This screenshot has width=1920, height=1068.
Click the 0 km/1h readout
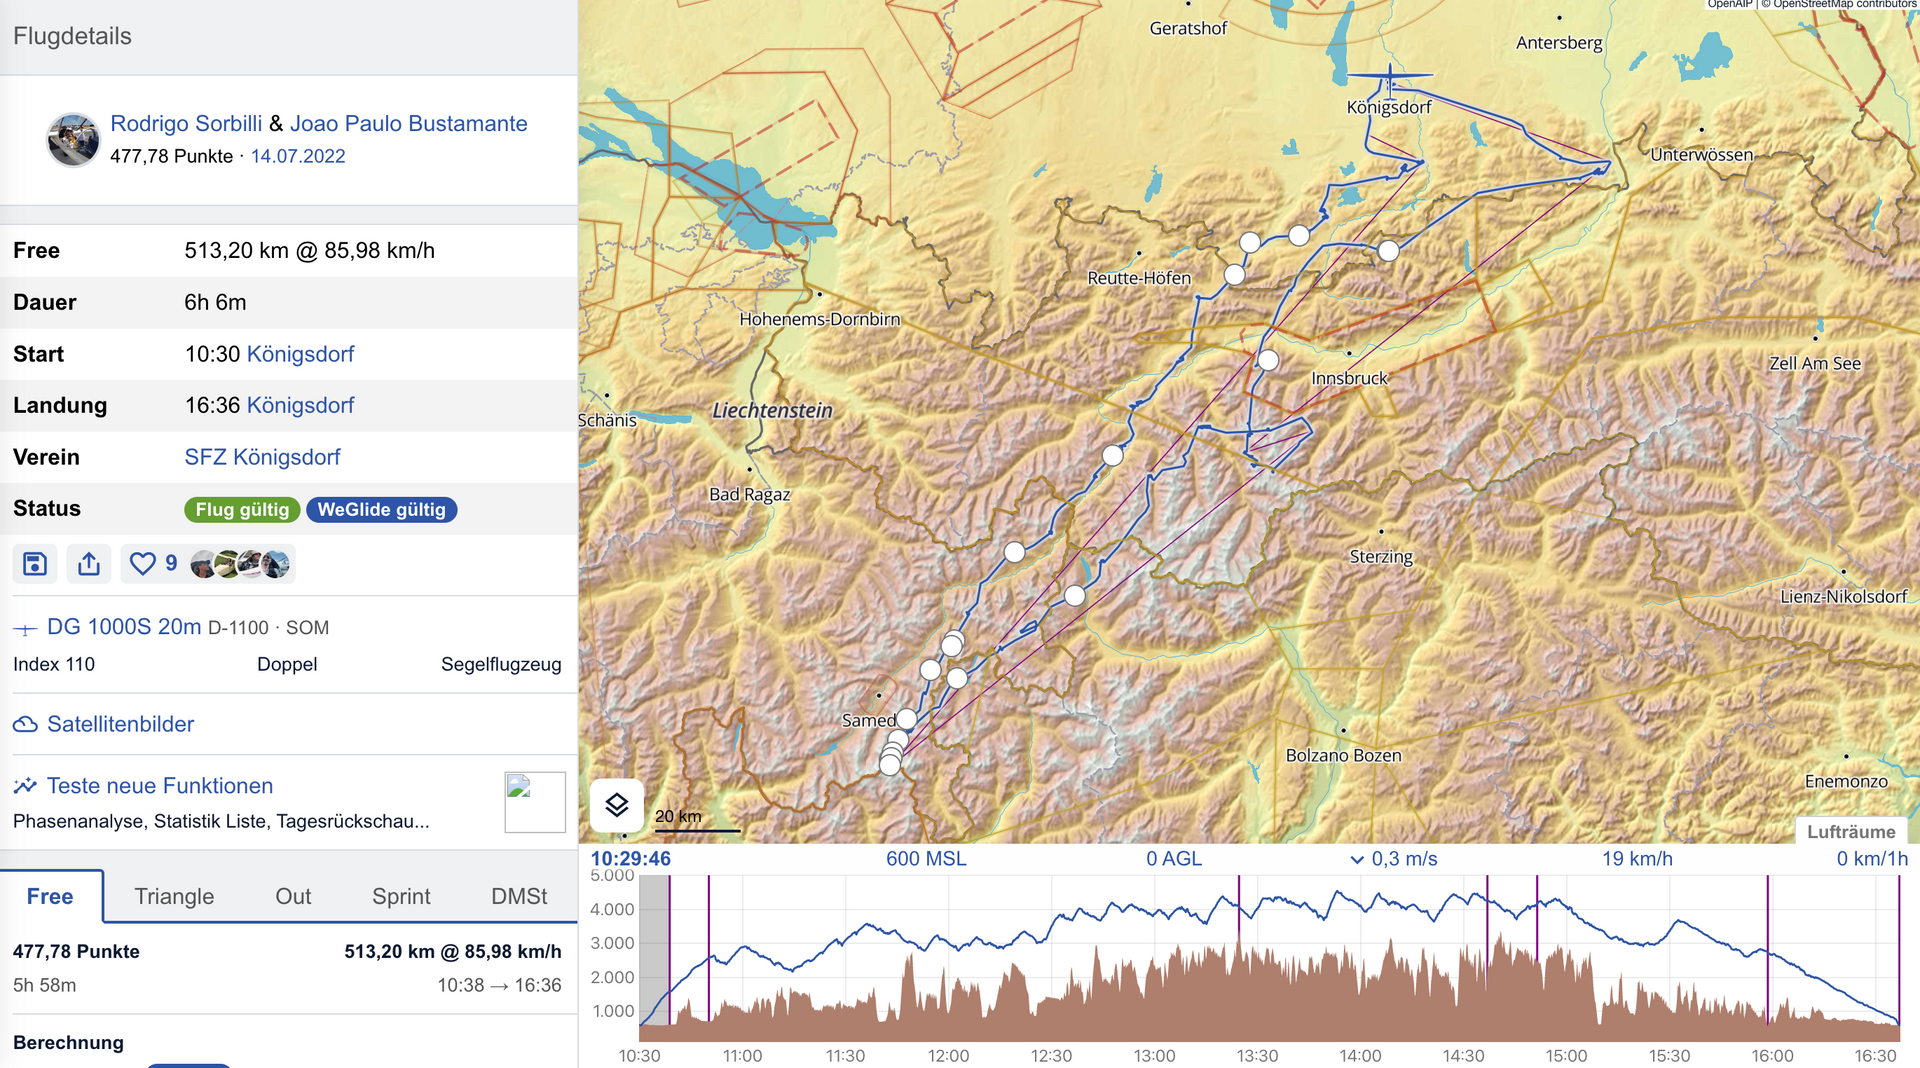(1872, 859)
